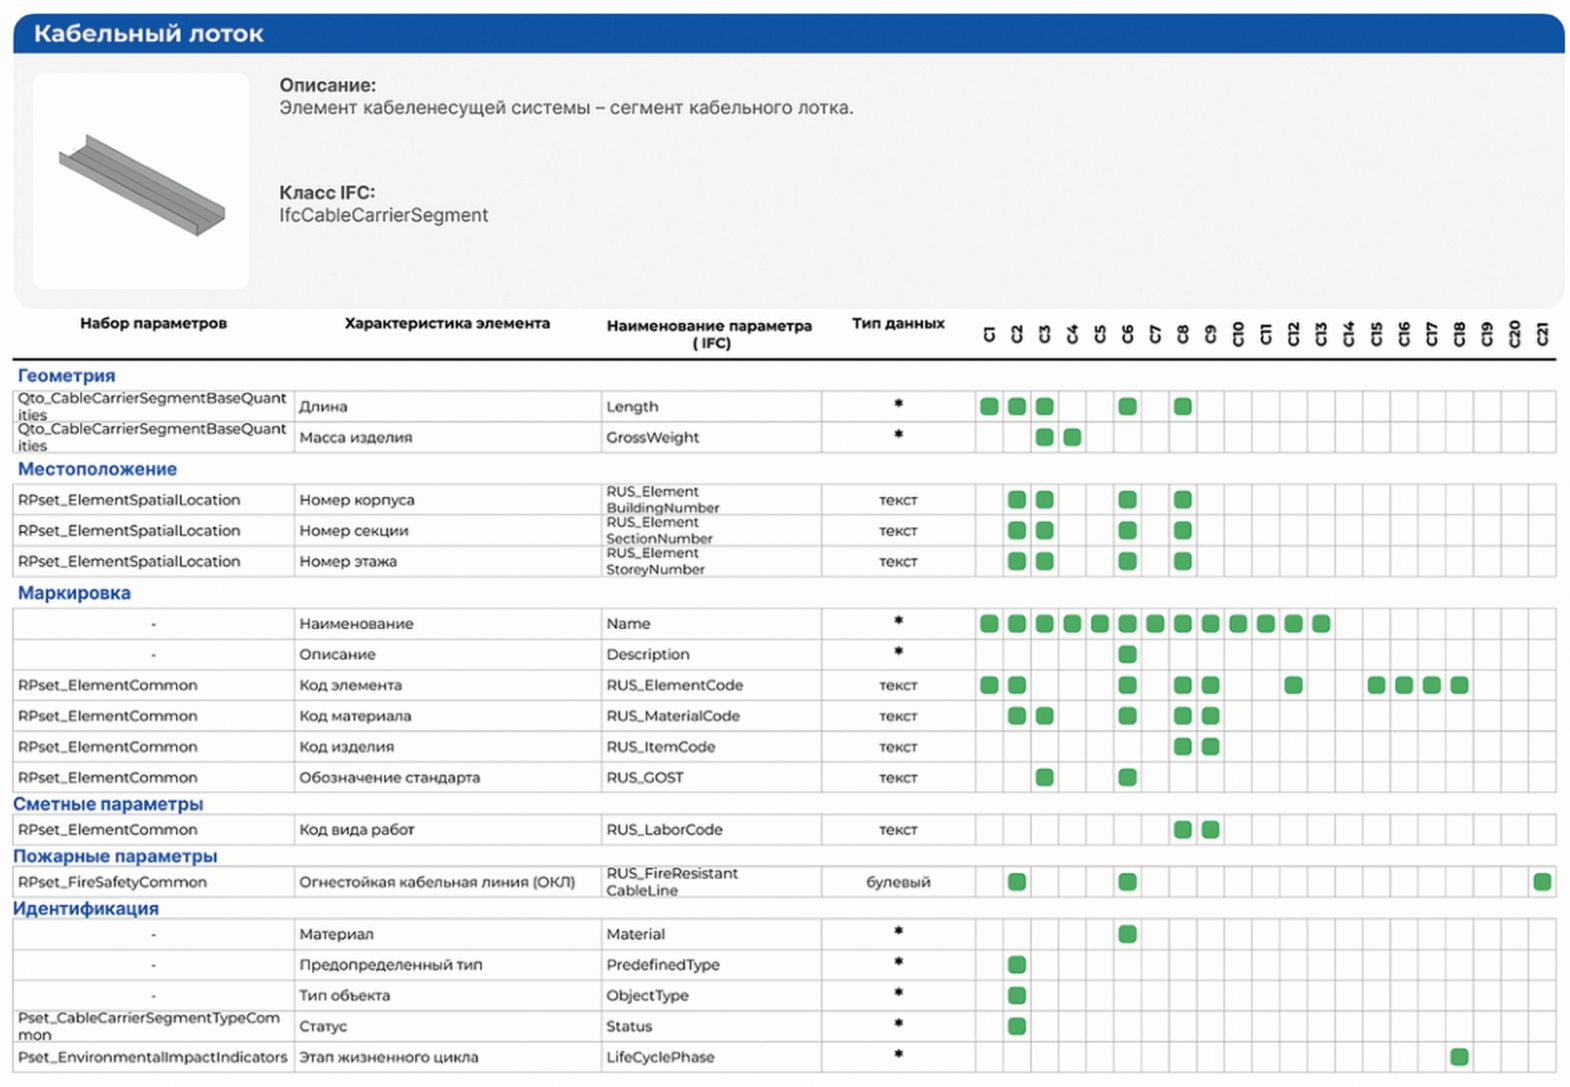Click the 'Маркировка' section heading
Screen dimensions: 1570x1087
[74, 593]
